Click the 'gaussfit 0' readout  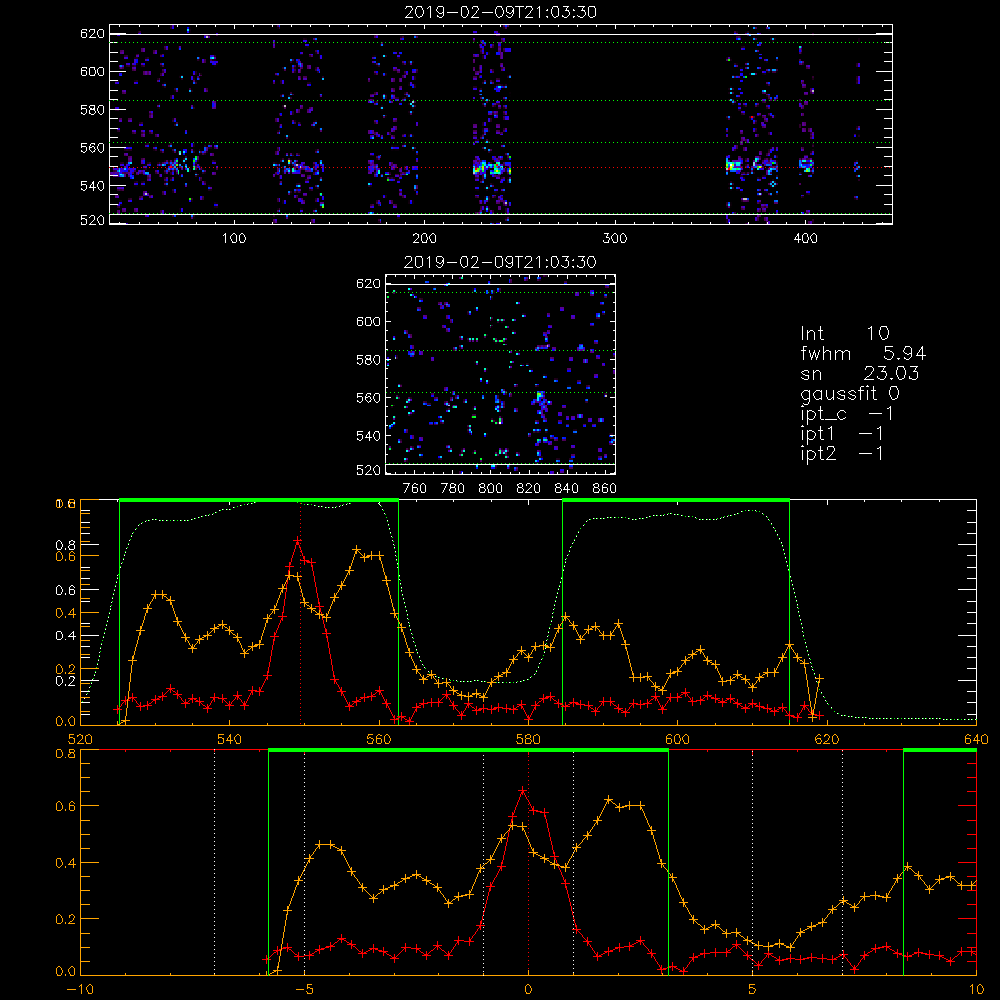tap(849, 393)
